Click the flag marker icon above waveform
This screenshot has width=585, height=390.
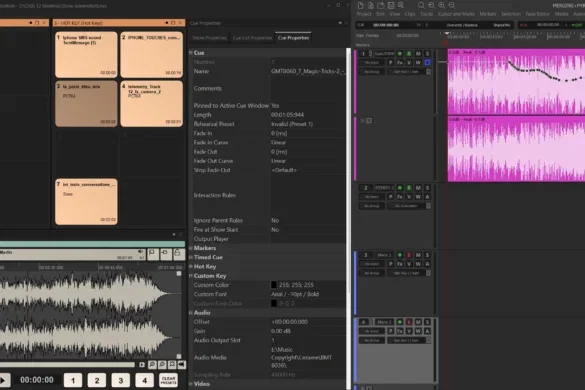click(152, 253)
